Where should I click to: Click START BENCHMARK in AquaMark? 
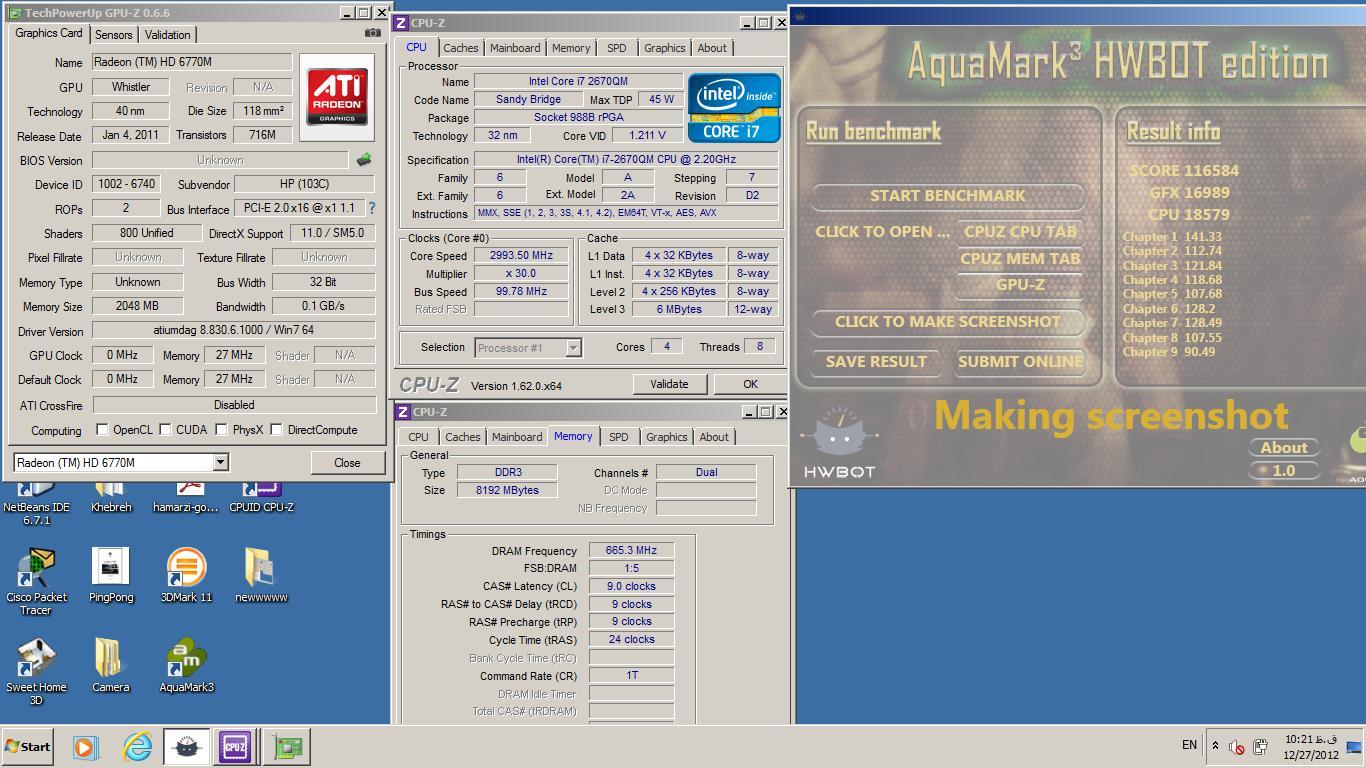tap(948, 196)
